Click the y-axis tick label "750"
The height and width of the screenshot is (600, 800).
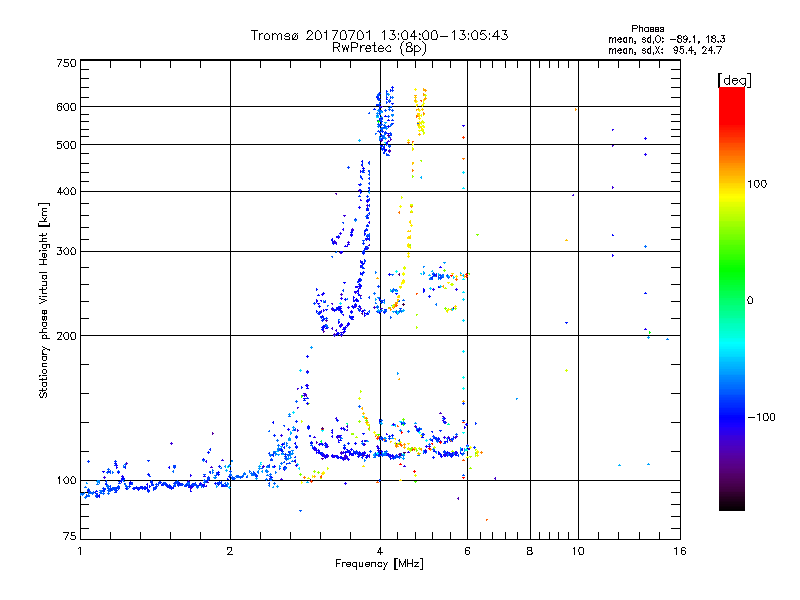tap(66, 63)
